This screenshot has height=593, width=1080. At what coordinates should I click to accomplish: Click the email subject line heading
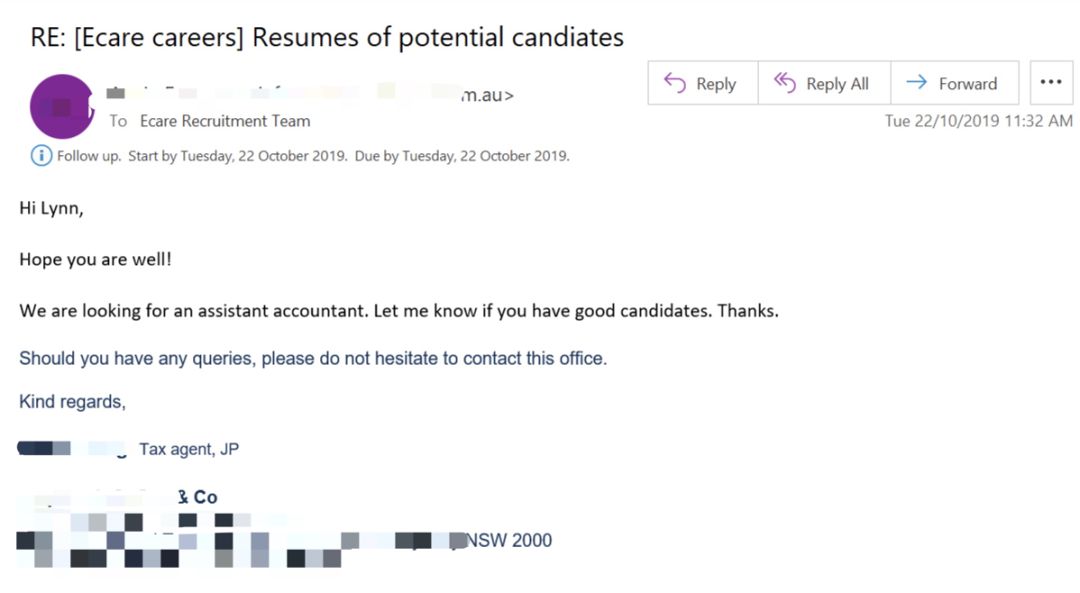point(327,37)
